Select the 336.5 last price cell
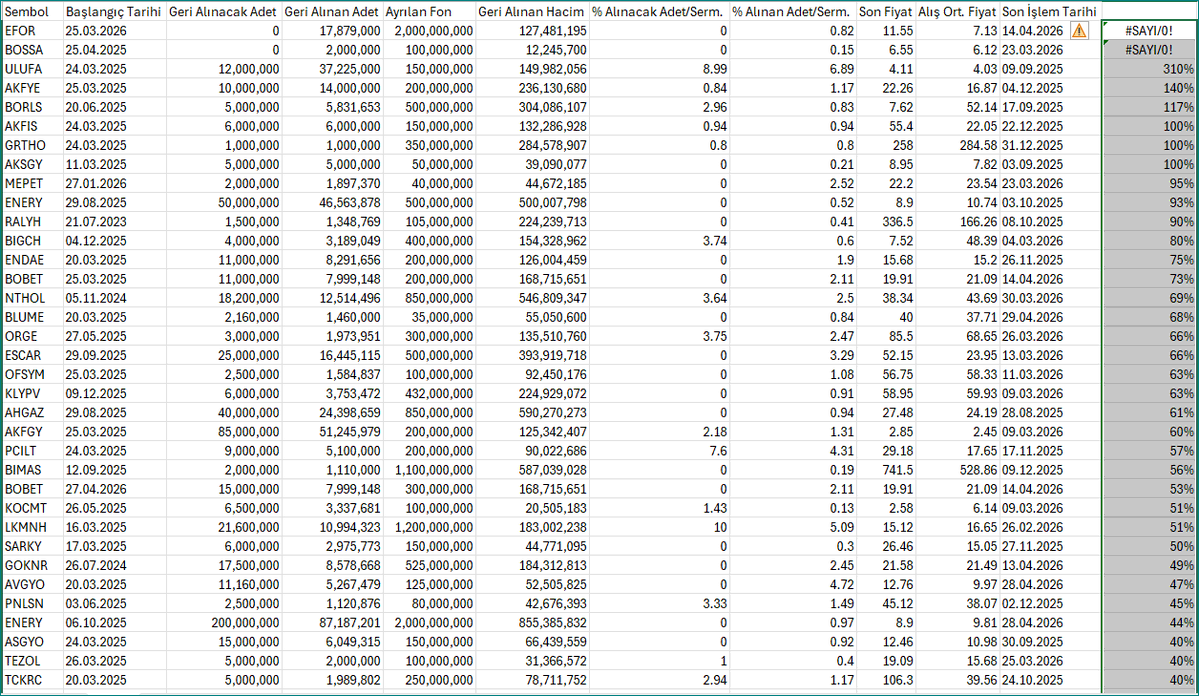 [886, 222]
